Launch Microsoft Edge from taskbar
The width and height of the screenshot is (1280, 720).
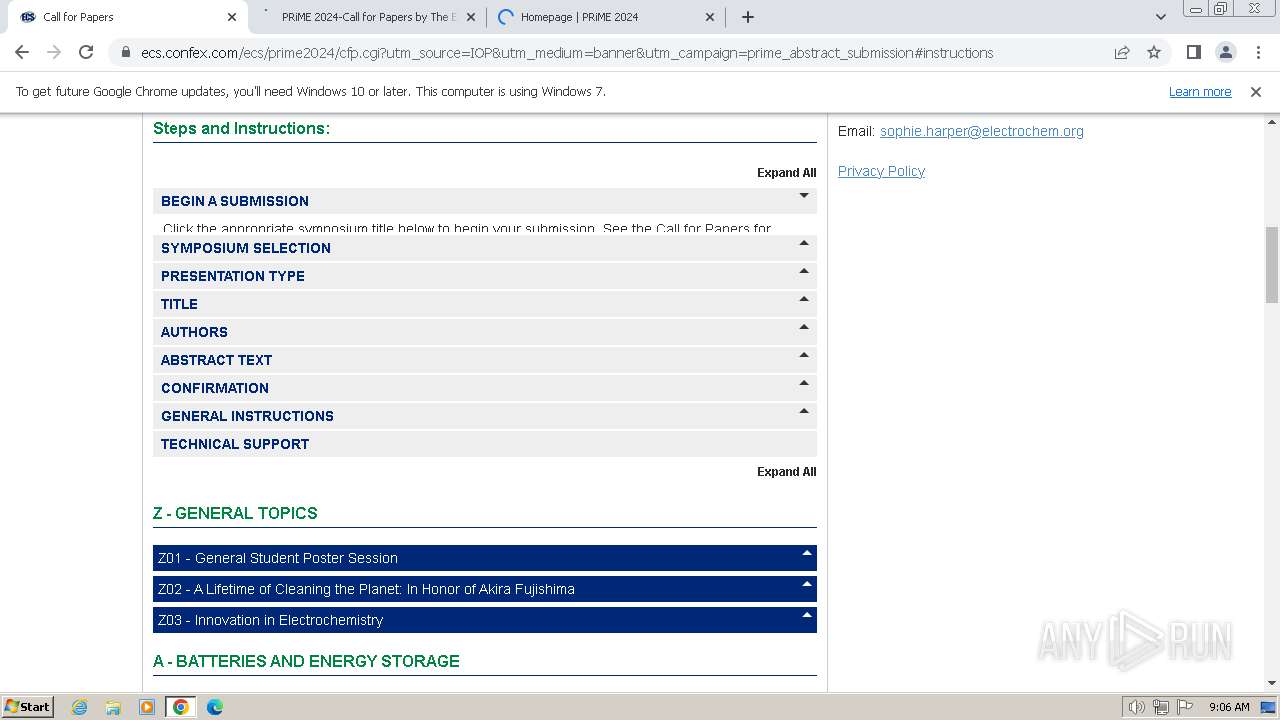coord(215,707)
